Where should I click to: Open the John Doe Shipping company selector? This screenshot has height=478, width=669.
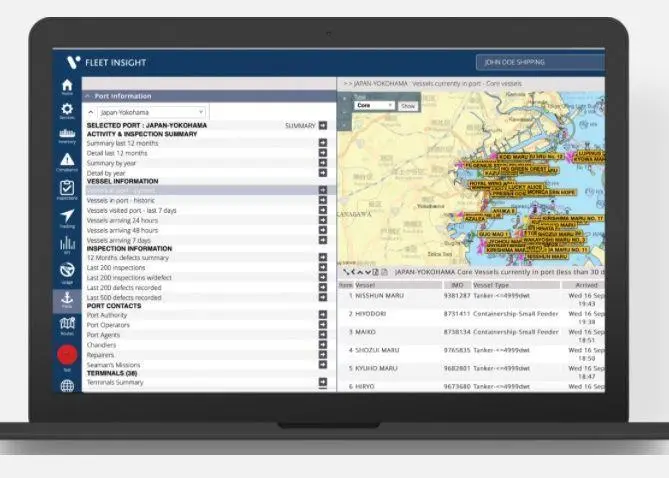coord(540,62)
